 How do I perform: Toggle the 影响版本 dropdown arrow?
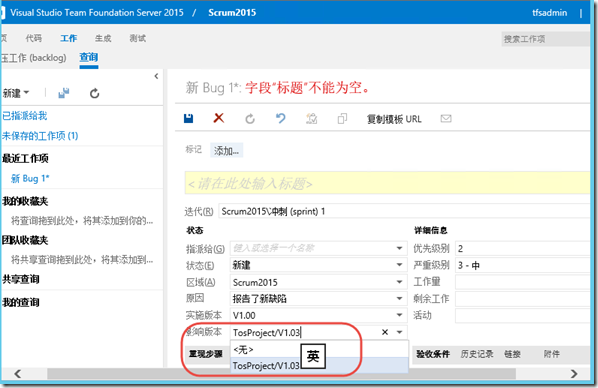click(399, 332)
